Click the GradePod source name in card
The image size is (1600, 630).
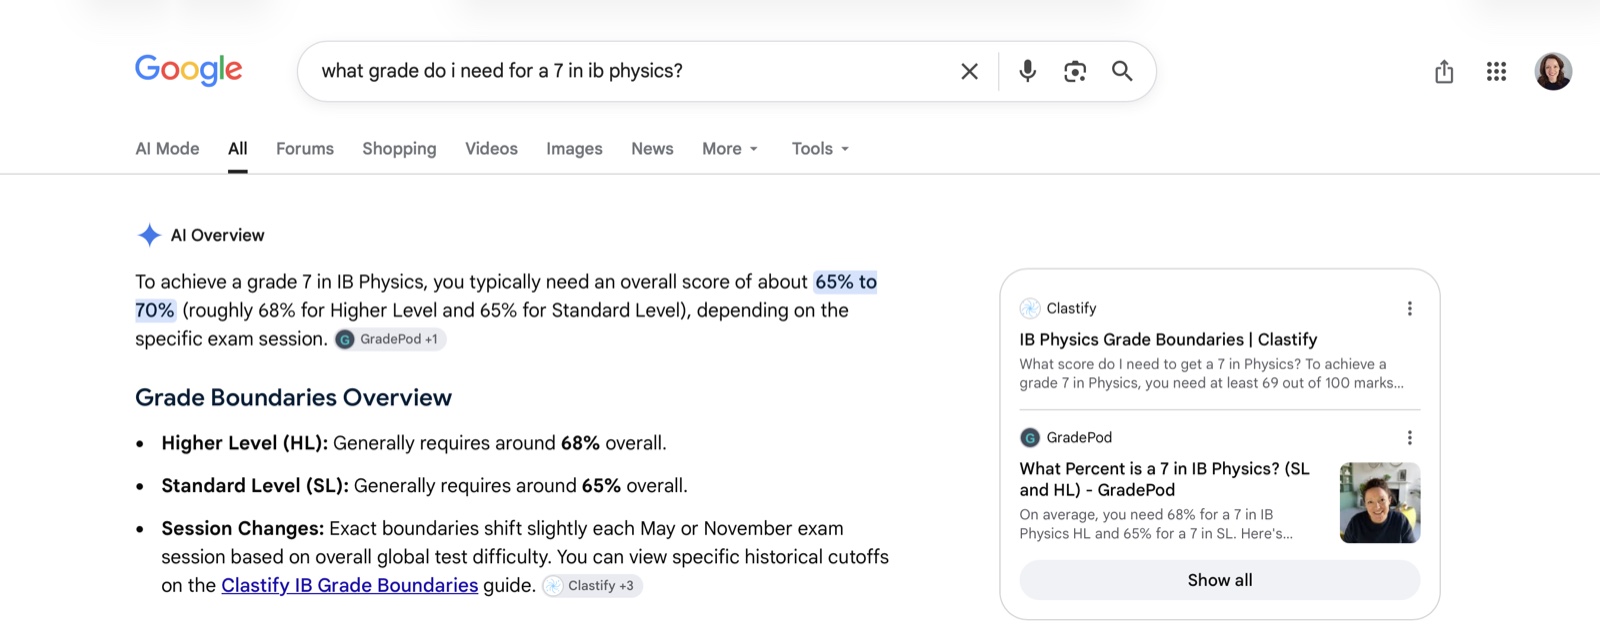1079,437
